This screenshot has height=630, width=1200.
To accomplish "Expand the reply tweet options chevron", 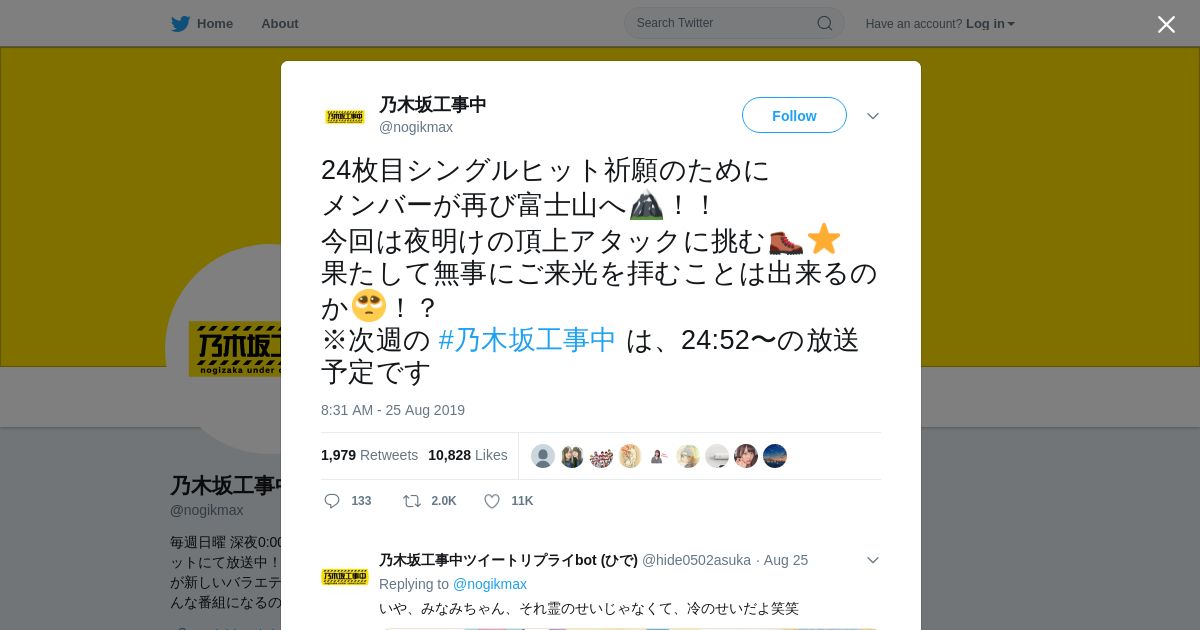I will 873,560.
